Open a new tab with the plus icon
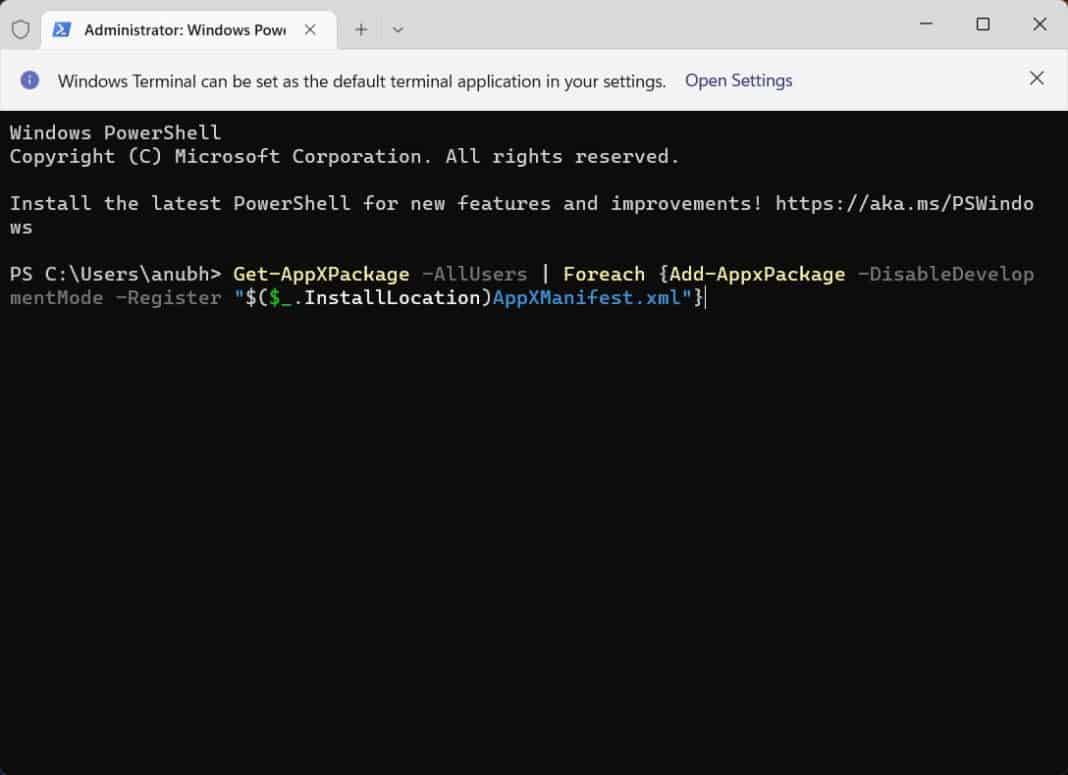Screen dimensions: 1068x775 tap(360, 29)
